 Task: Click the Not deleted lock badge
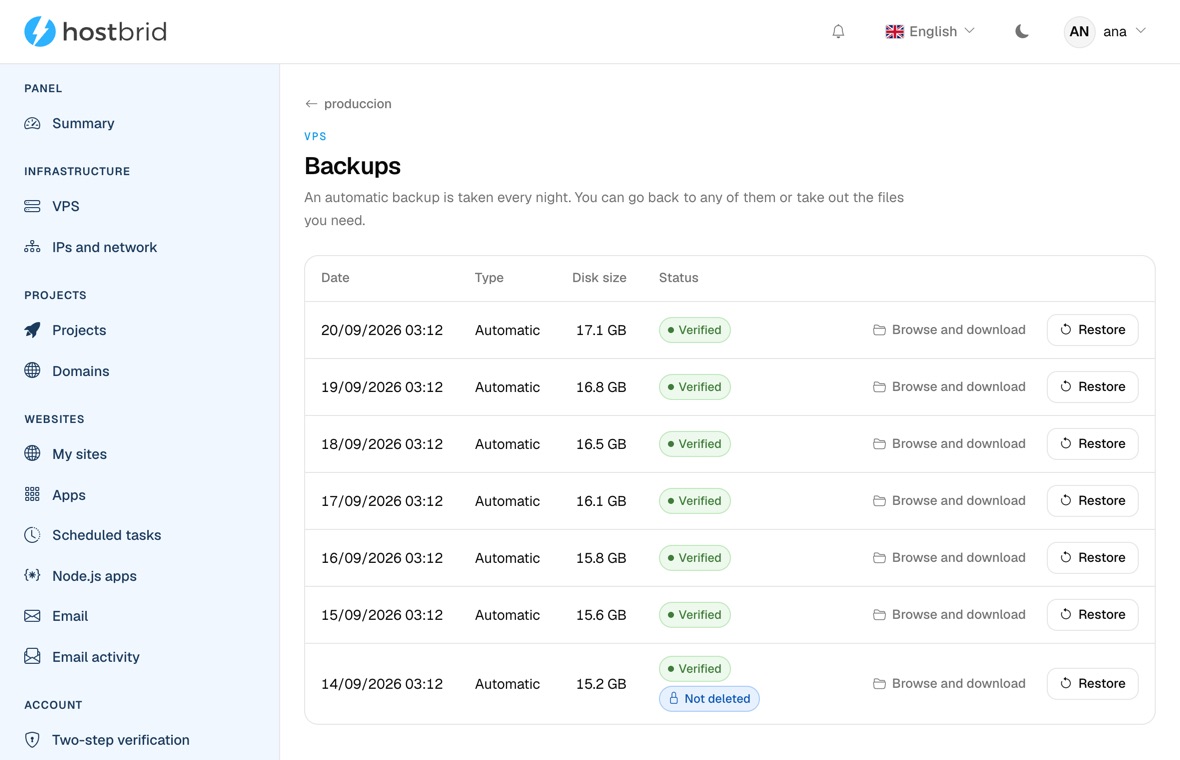click(x=709, y=698)
